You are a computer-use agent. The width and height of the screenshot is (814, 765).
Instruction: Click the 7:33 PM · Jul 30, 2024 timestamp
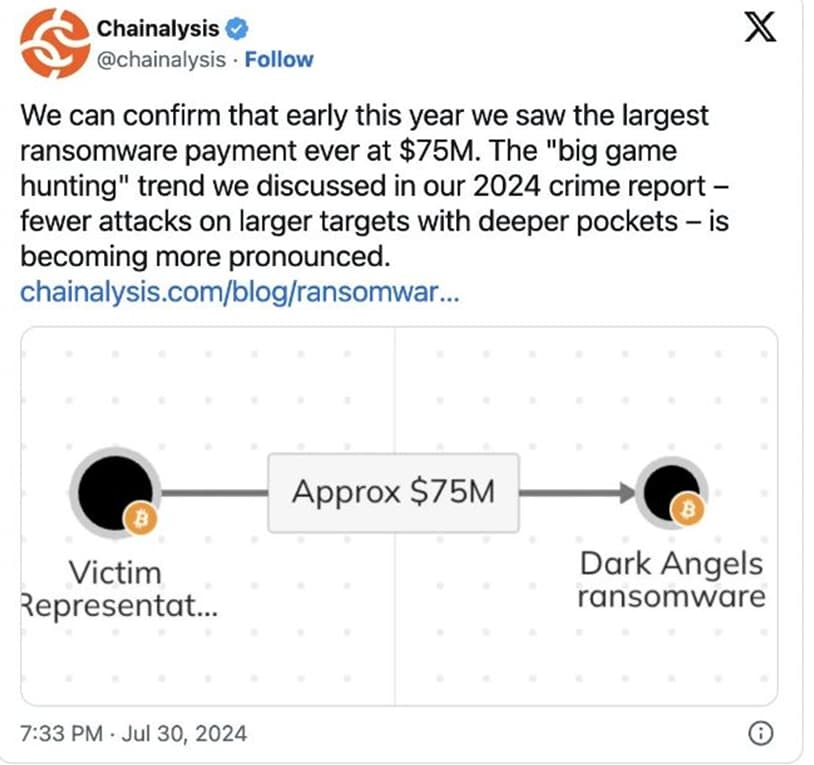pos(133,734)
